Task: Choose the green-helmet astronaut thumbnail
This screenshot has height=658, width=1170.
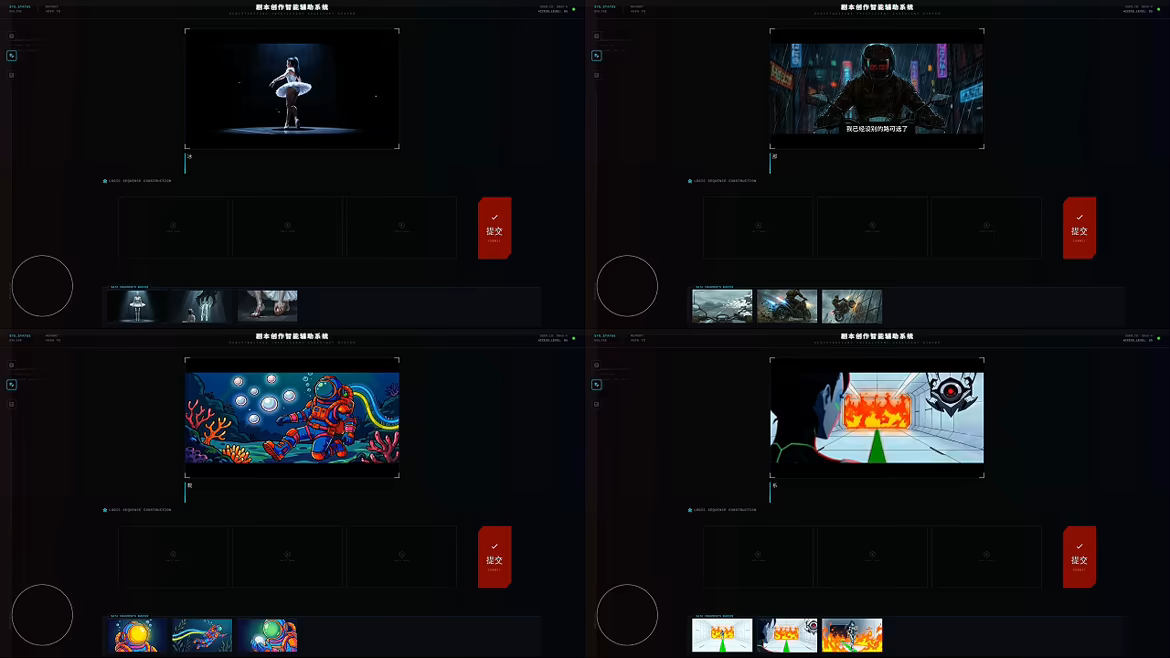Action: (267, 635)
